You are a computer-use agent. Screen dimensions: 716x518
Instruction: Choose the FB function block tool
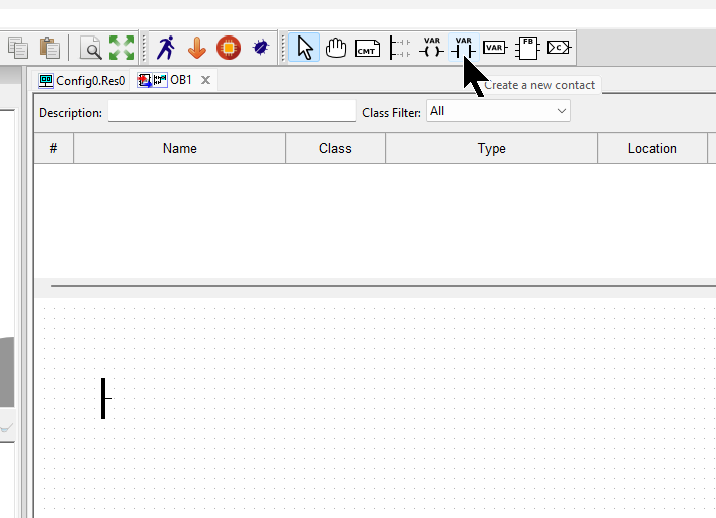pos(526,47)
